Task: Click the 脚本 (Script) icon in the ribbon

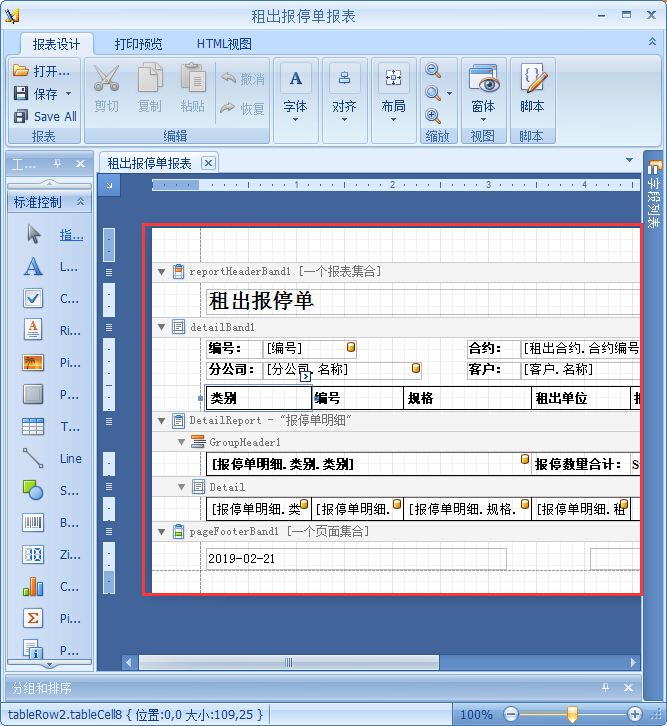Action: coord(532,81)
